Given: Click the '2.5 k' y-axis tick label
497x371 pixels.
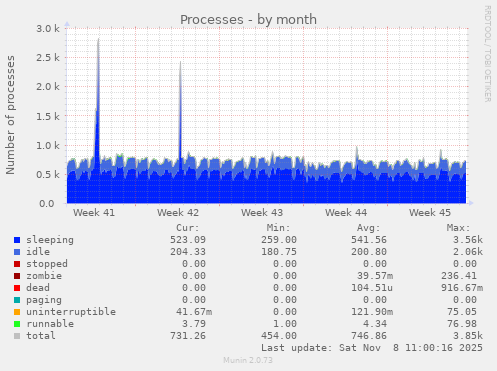Looking at the screenshot, I should 48,58.
